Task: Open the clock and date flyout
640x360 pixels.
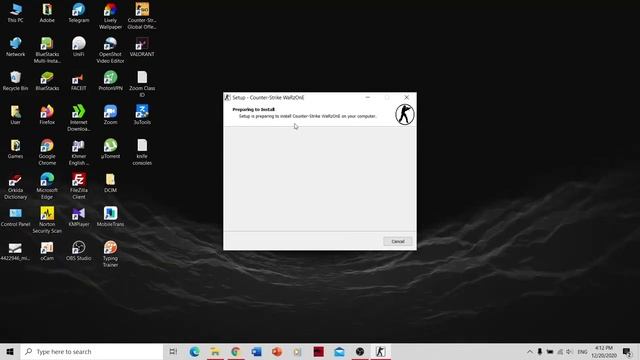Action: tap(604, 351)
